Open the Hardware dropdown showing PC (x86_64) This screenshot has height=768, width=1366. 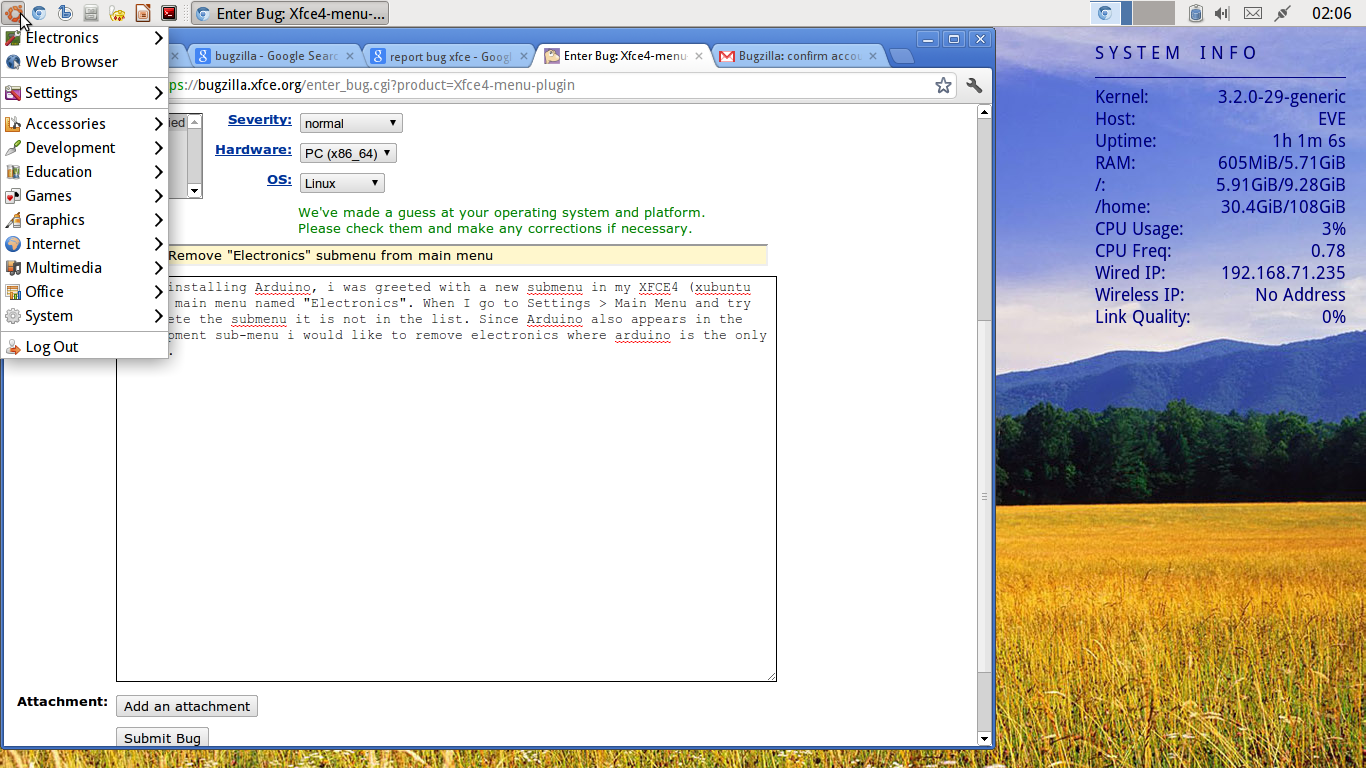point(348,153)
